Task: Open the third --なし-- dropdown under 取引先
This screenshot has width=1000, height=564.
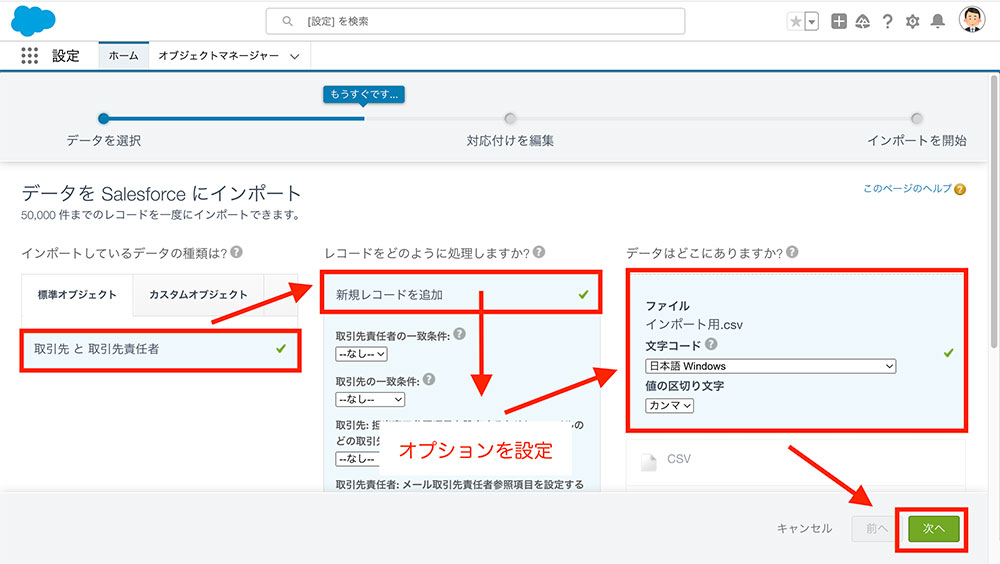Action: point(358,459)
